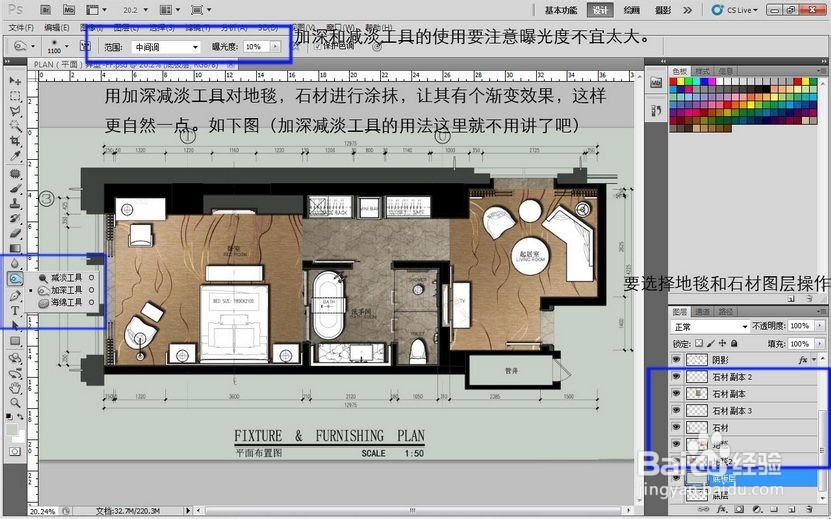Open the 填充 slider arrow
This screenshot has height=519, width=831.
click(820, 344)
